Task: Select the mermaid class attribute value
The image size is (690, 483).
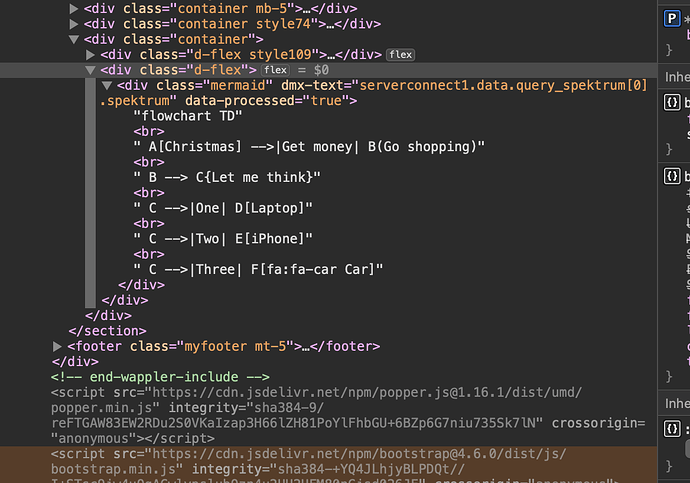Action: [238, 85]
